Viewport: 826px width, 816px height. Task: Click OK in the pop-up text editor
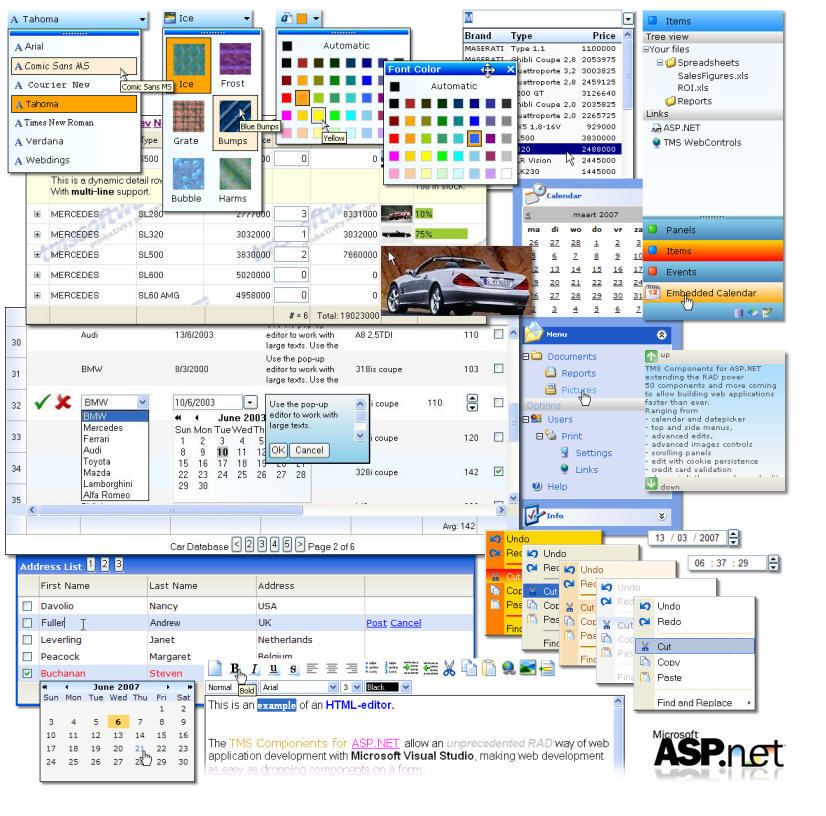(278, 450)
